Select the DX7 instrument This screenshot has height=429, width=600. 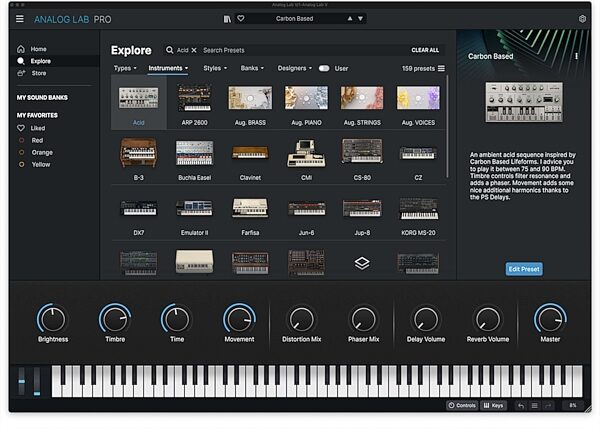pos(139,214)
